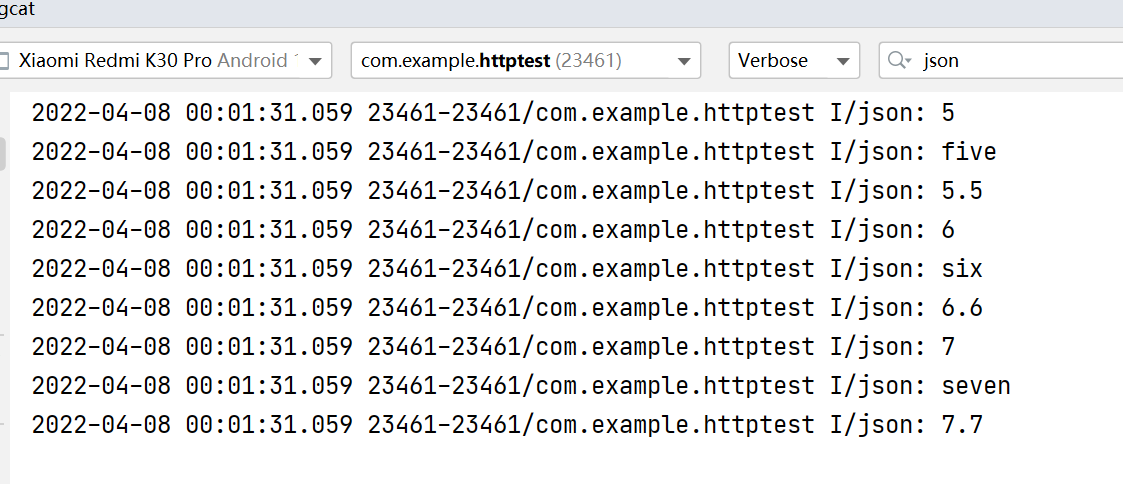The width and height of the screenshot is (1123, 484).
Task: Click the log entry with value 6.6
Action: coord(507,308)
